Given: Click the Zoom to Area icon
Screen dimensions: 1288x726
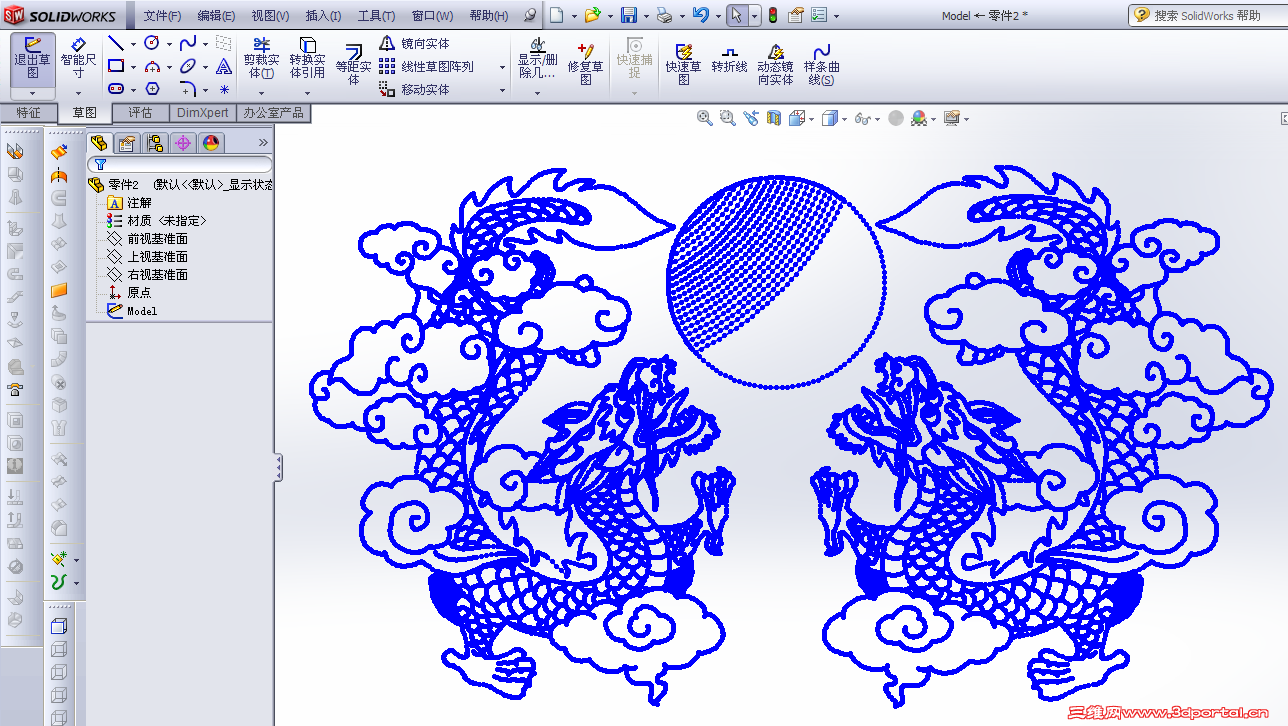Looking at the screenshot, I should (x=727, y=118).
